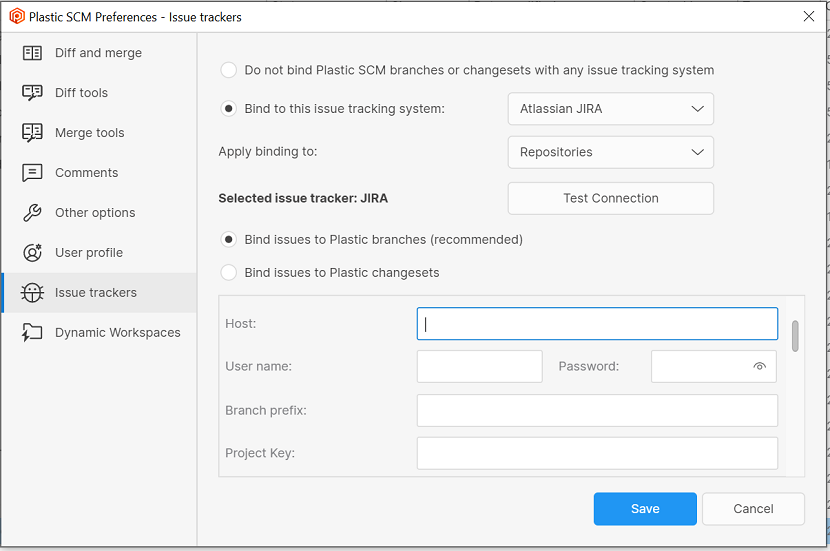Cancel the preferences dialog
This screenshot has width=830, height=551.
(753, 509)
